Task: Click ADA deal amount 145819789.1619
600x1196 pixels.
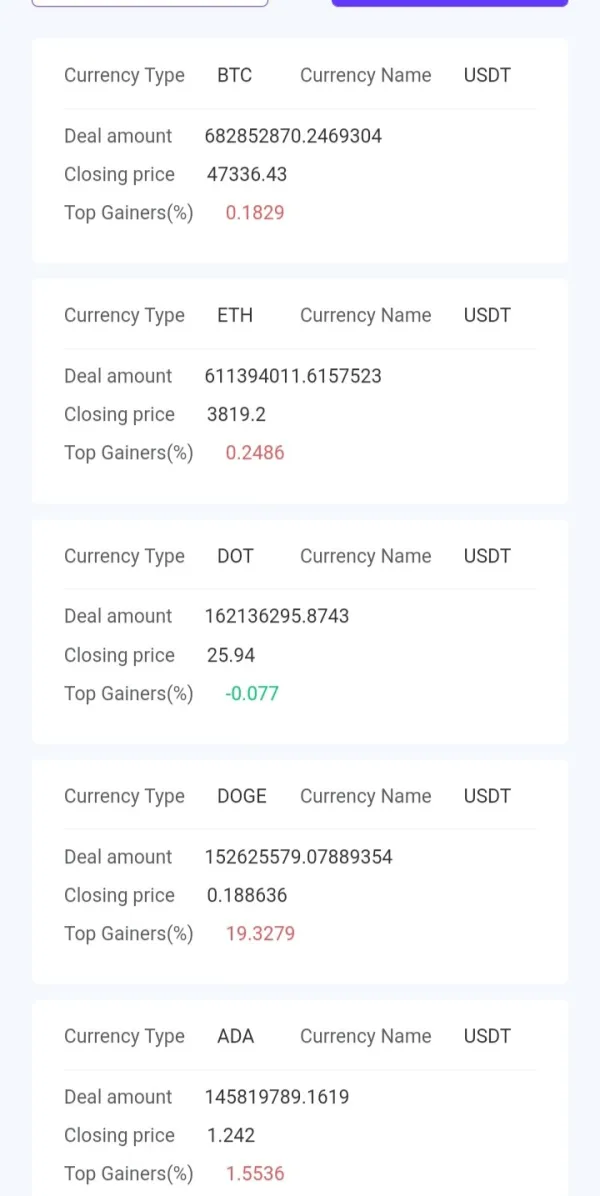Action: [277, 1097]
